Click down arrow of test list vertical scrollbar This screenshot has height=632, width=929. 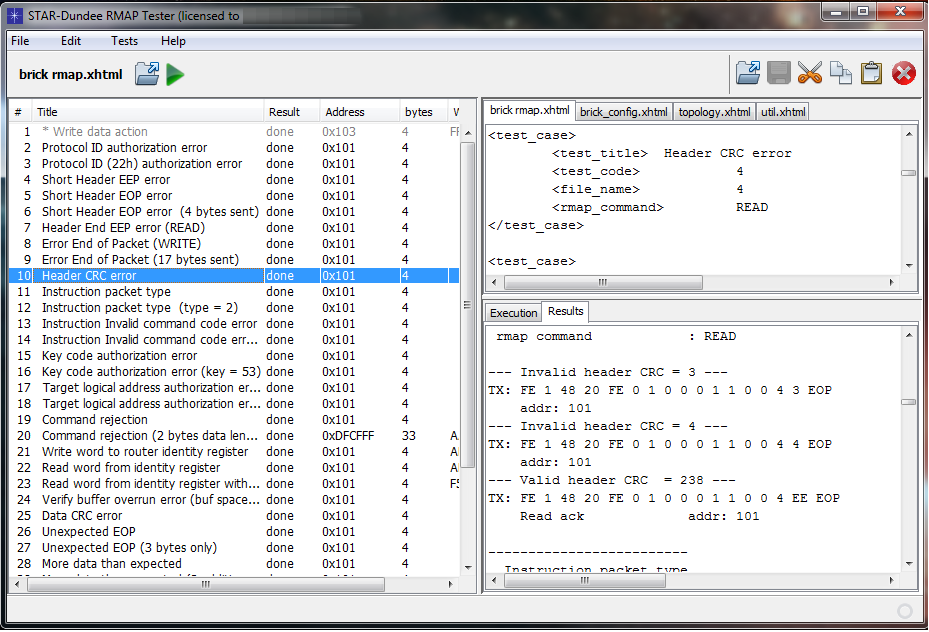[x=467, y=569]
